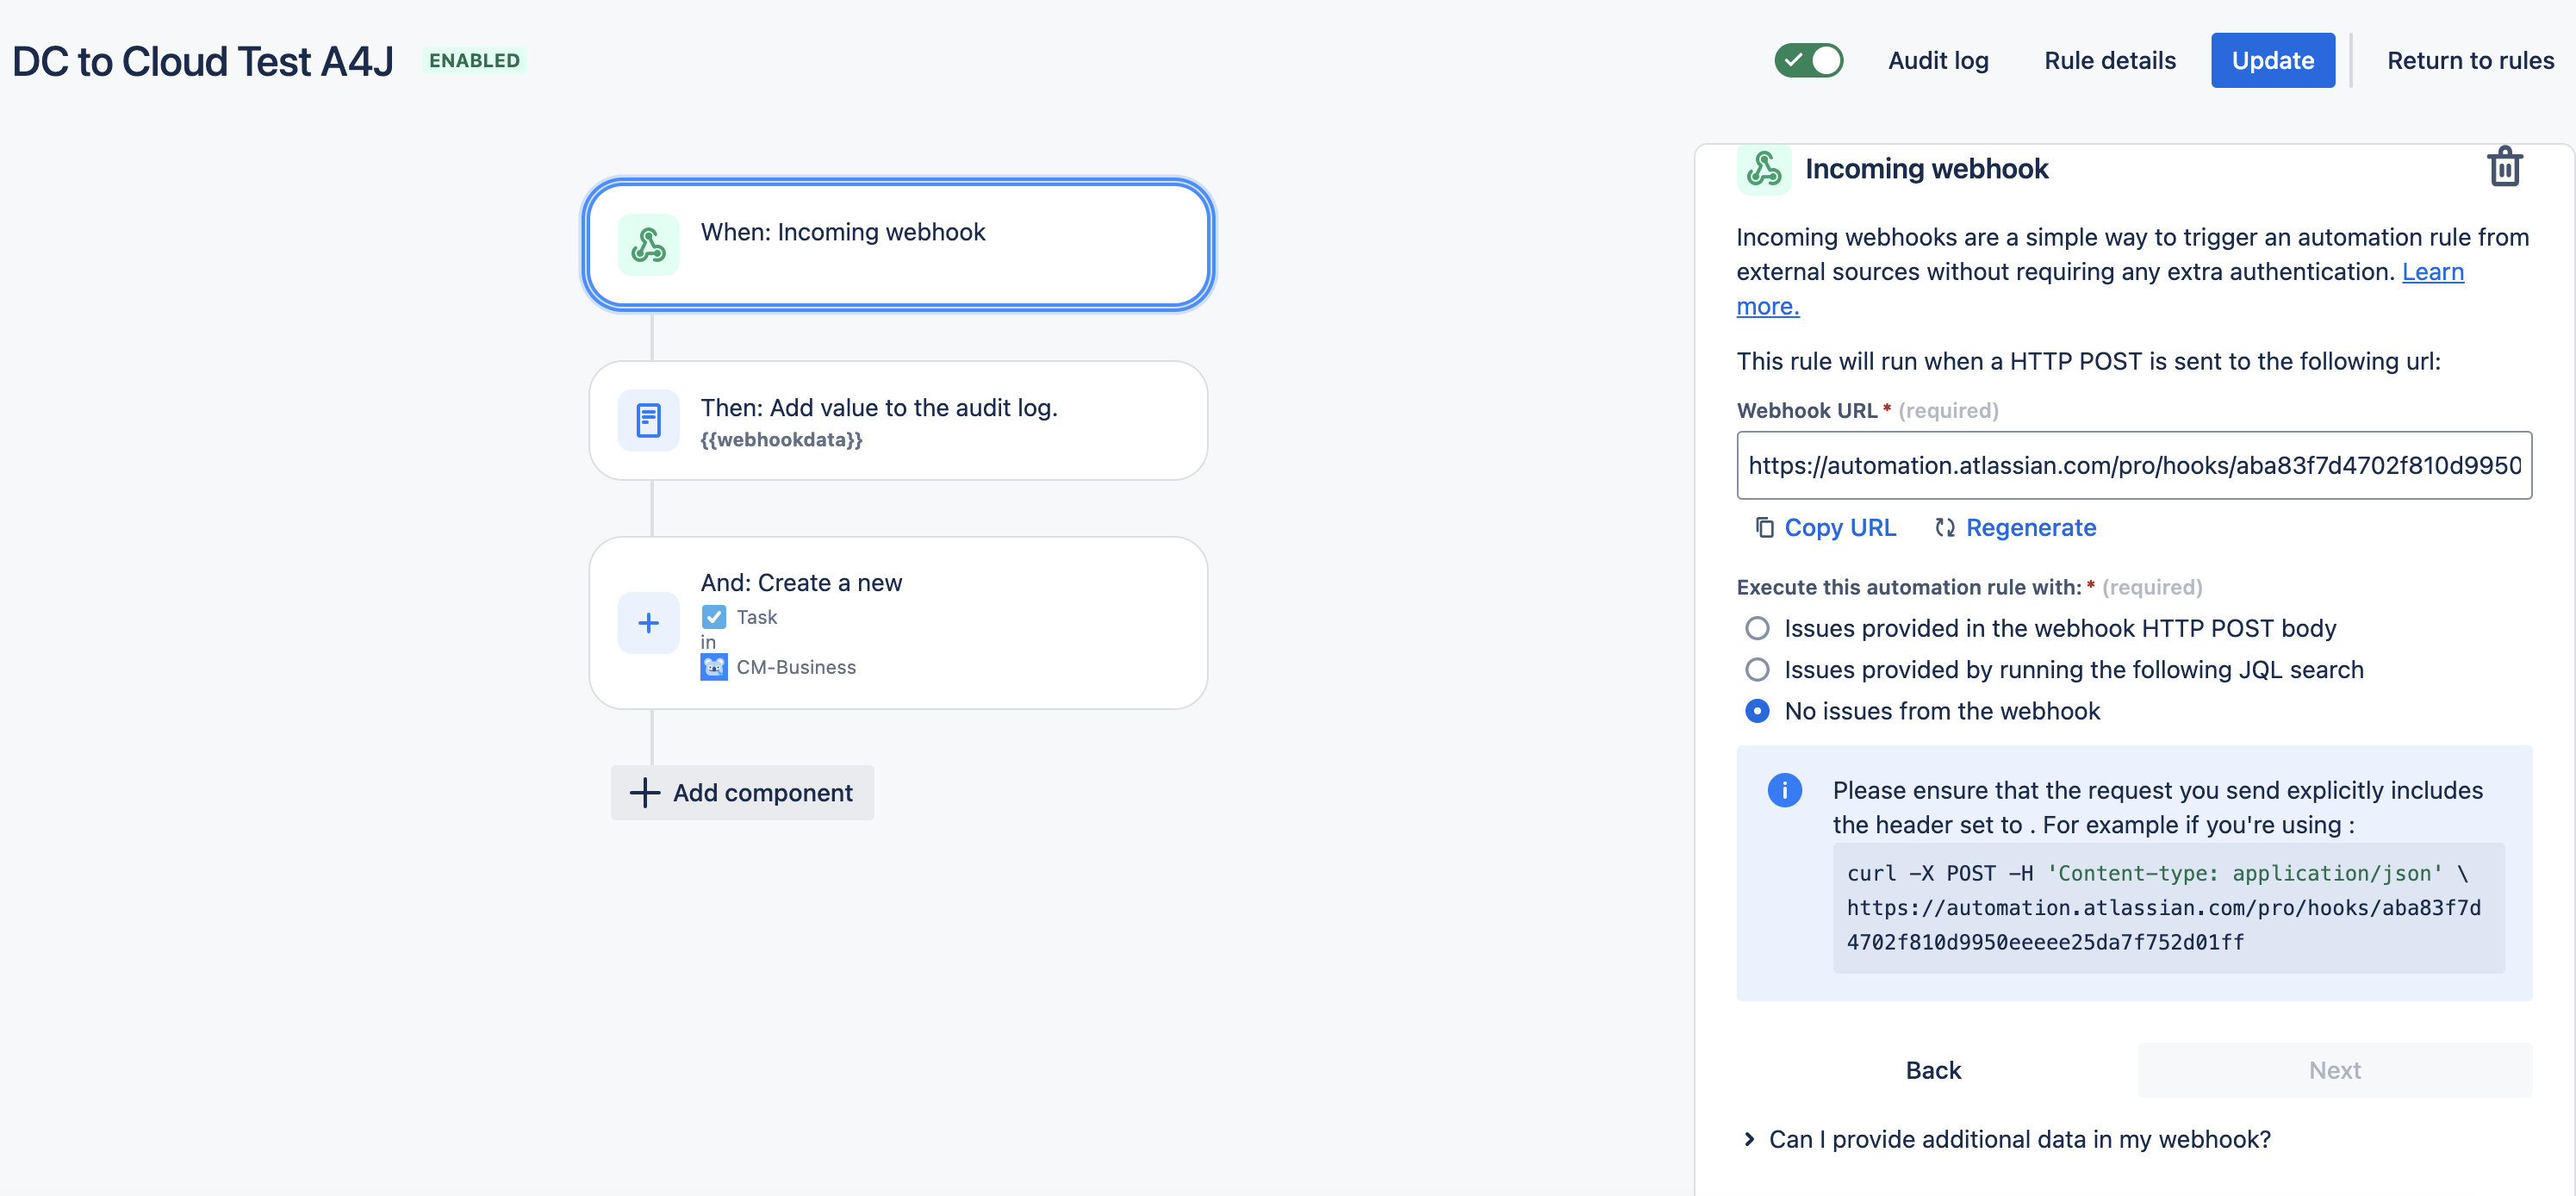The width and height of the screenshot is (2576, 1196).
Task: Open the Audit log view
Action: coord(1938,60)
